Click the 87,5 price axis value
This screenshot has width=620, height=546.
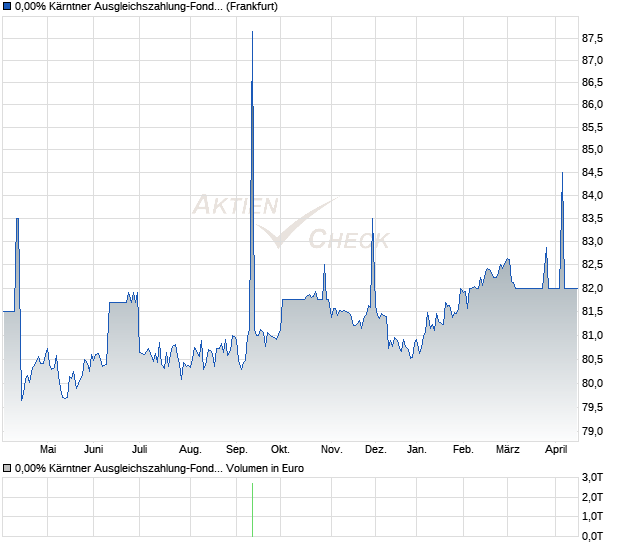pos(592,39)
